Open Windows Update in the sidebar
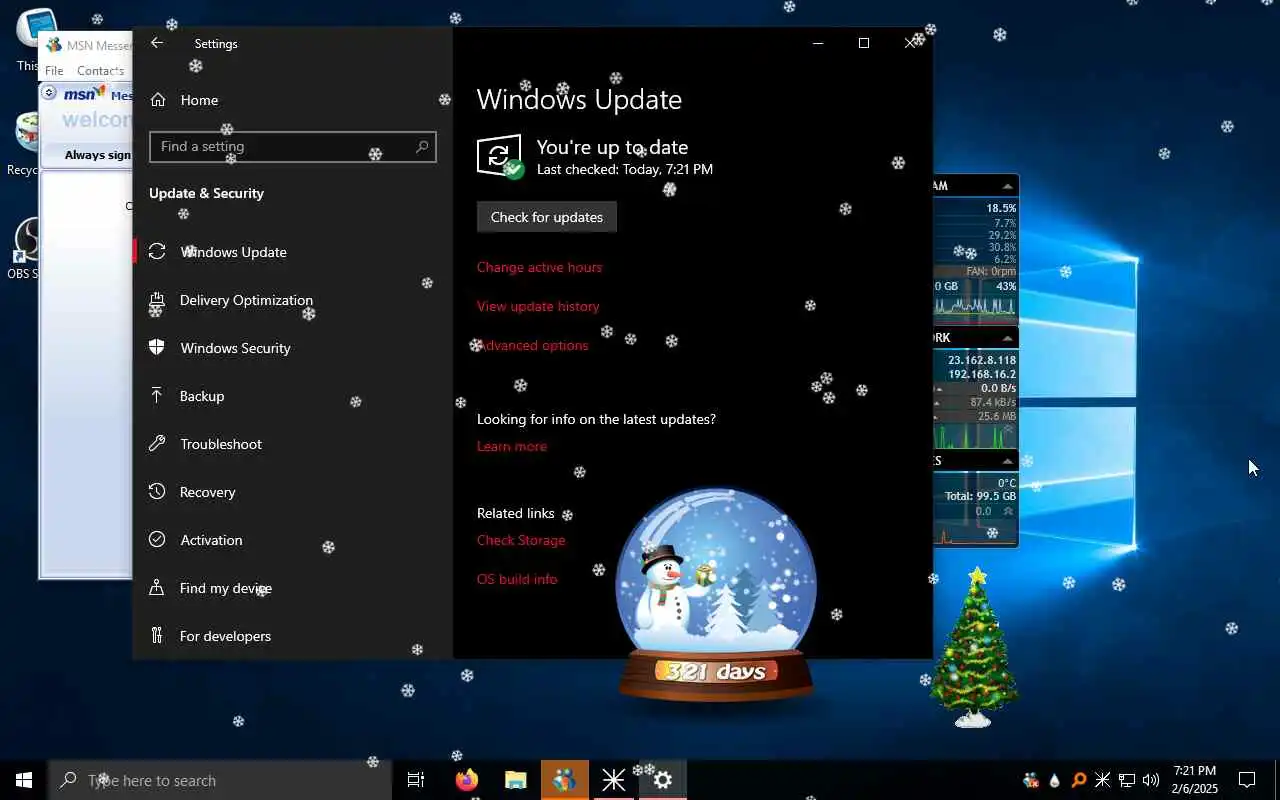This screenshot has width=1280, height=800. (x=292, y=252)
